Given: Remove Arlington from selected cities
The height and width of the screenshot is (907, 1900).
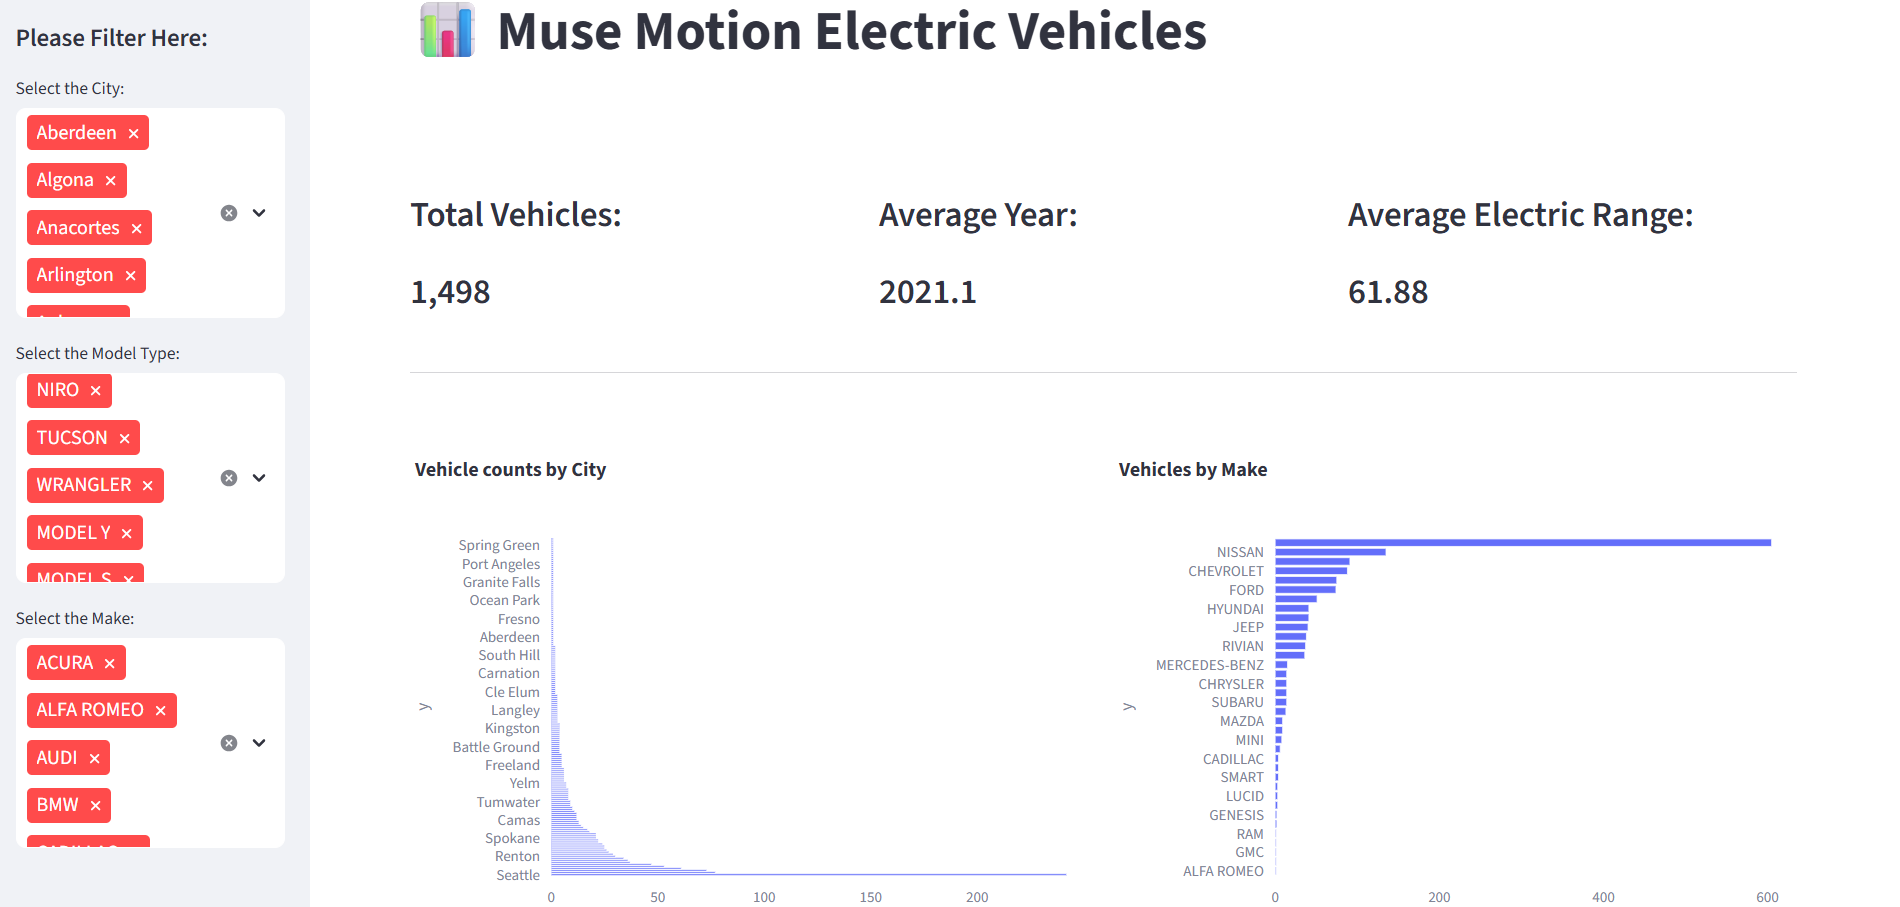Looking at the screenshot, I should click(x=130, y=276).
